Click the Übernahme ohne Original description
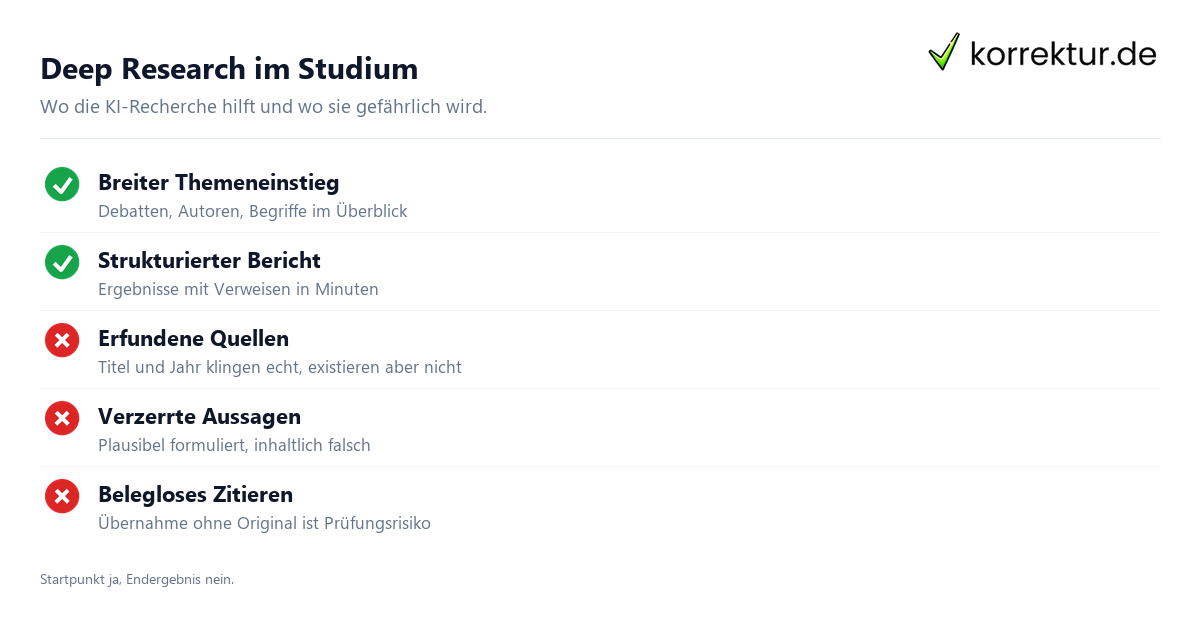This screenshot has width=1200, height=630. pyautogui.click(x=264, y=523)
